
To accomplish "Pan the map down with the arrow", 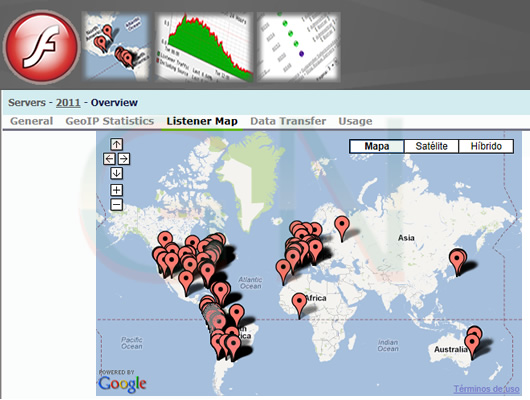I will [x=117, y=173].
